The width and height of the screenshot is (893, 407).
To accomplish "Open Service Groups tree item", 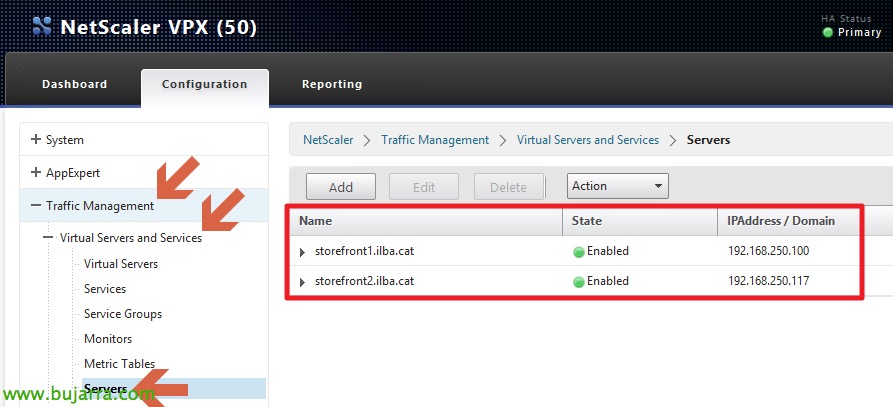I will 123,314.
